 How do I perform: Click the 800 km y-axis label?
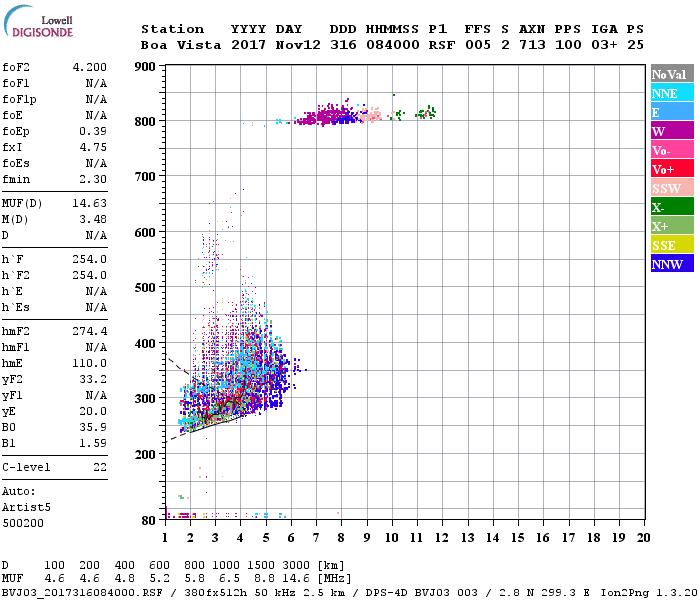tap(145, 121)
